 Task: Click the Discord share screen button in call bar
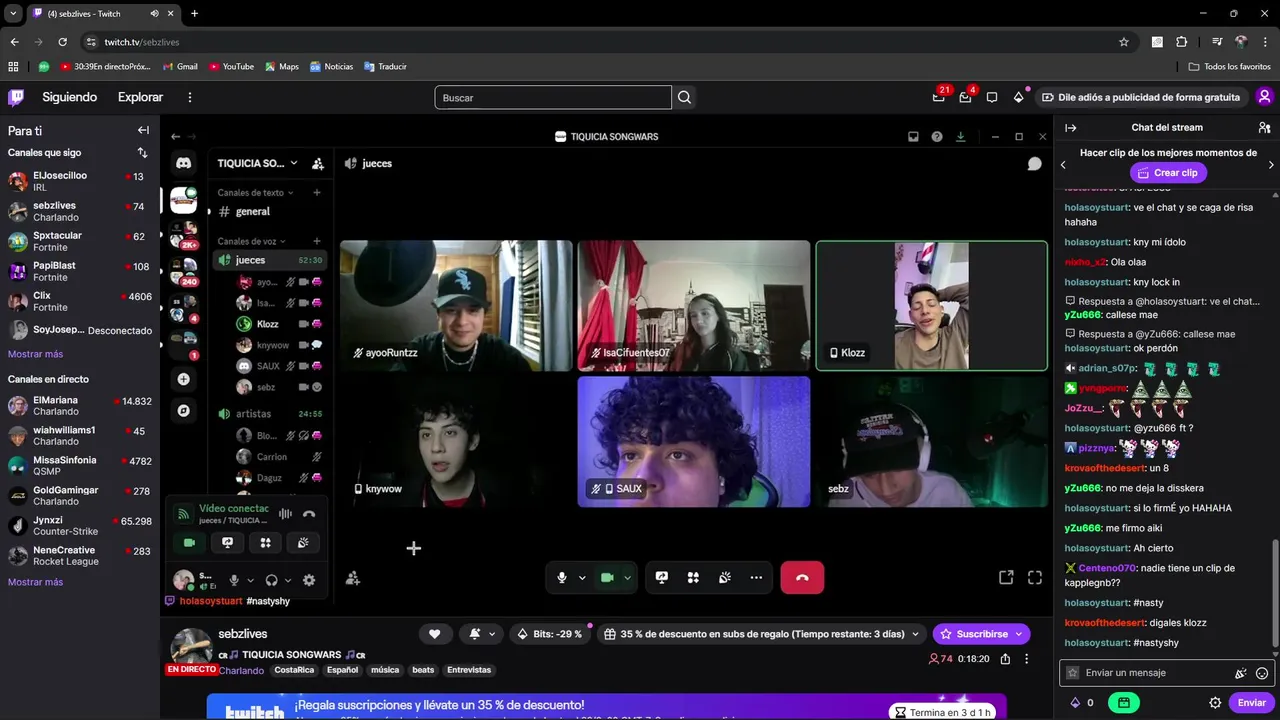[661, 577]
